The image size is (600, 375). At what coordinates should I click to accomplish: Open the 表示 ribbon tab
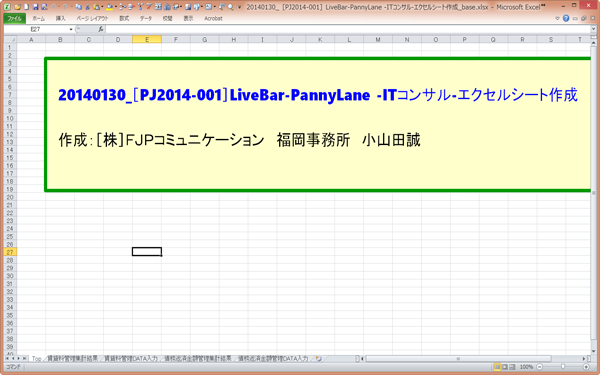point(188,18)
